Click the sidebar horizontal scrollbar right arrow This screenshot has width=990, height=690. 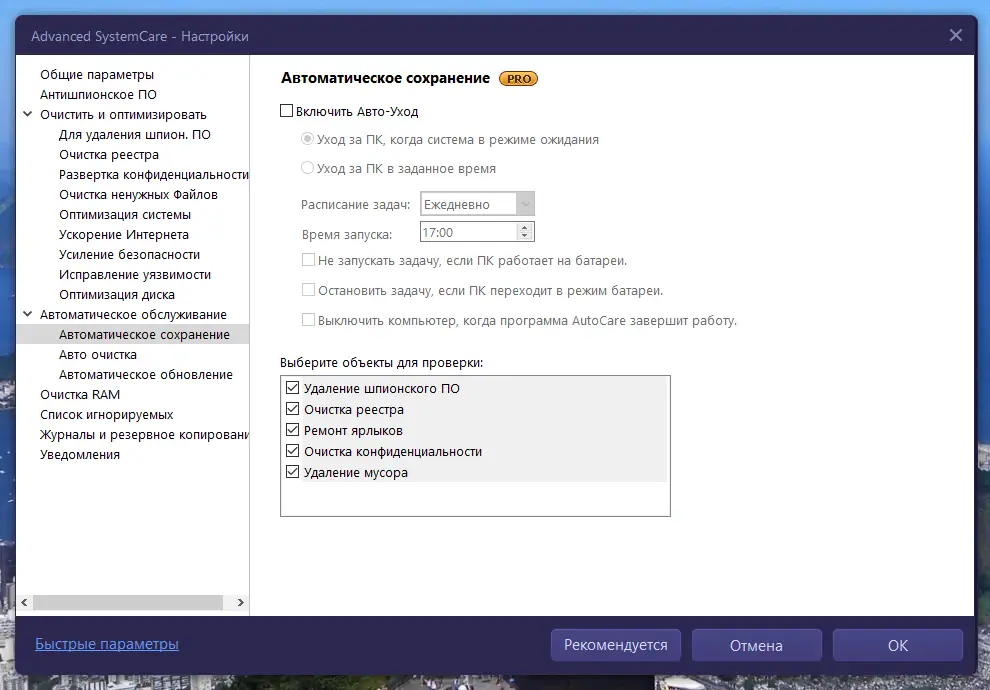coord(240,602)
